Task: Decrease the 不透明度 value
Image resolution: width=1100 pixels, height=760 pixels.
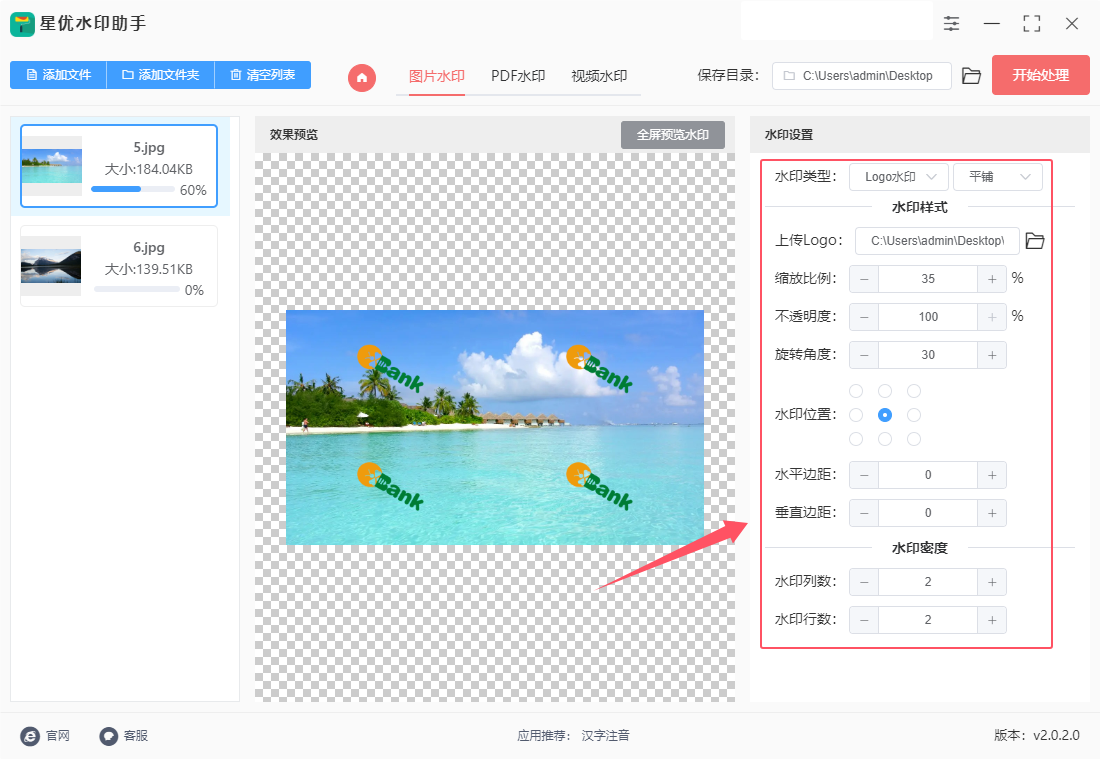Action: click(x=864, y=316)
